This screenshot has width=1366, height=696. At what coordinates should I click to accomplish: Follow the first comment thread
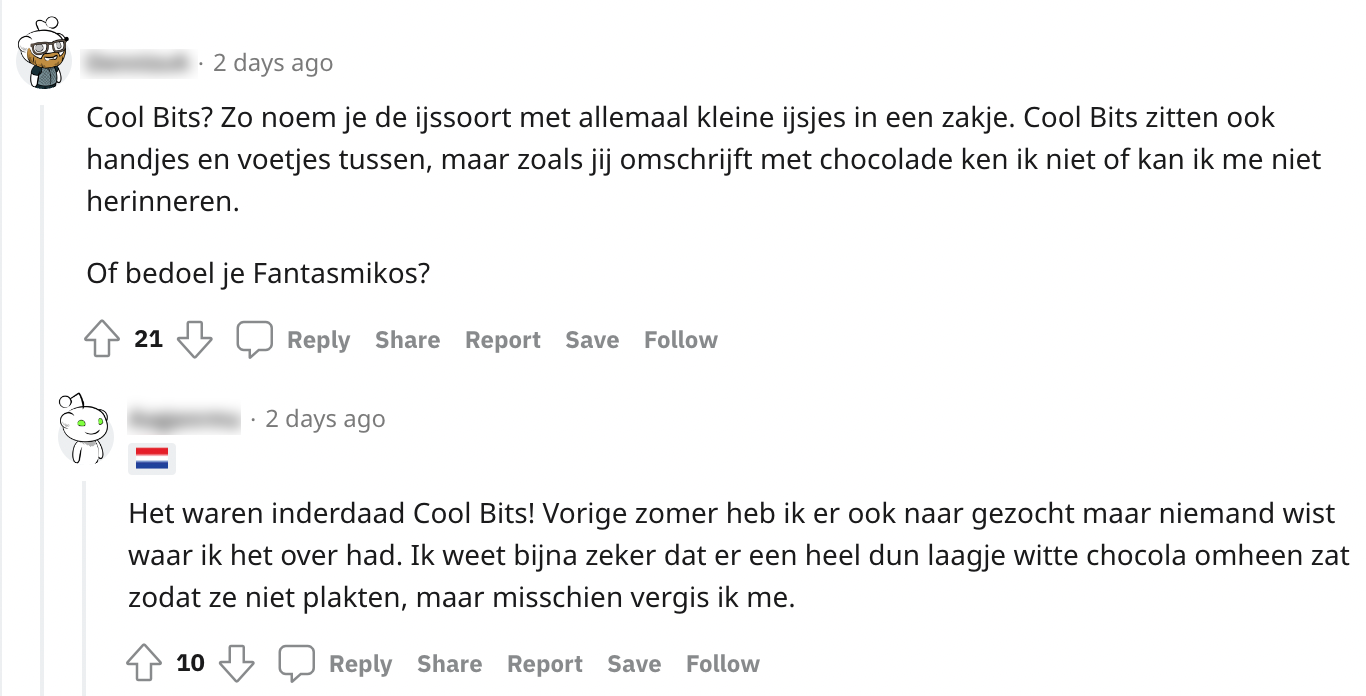click(680, 340)
